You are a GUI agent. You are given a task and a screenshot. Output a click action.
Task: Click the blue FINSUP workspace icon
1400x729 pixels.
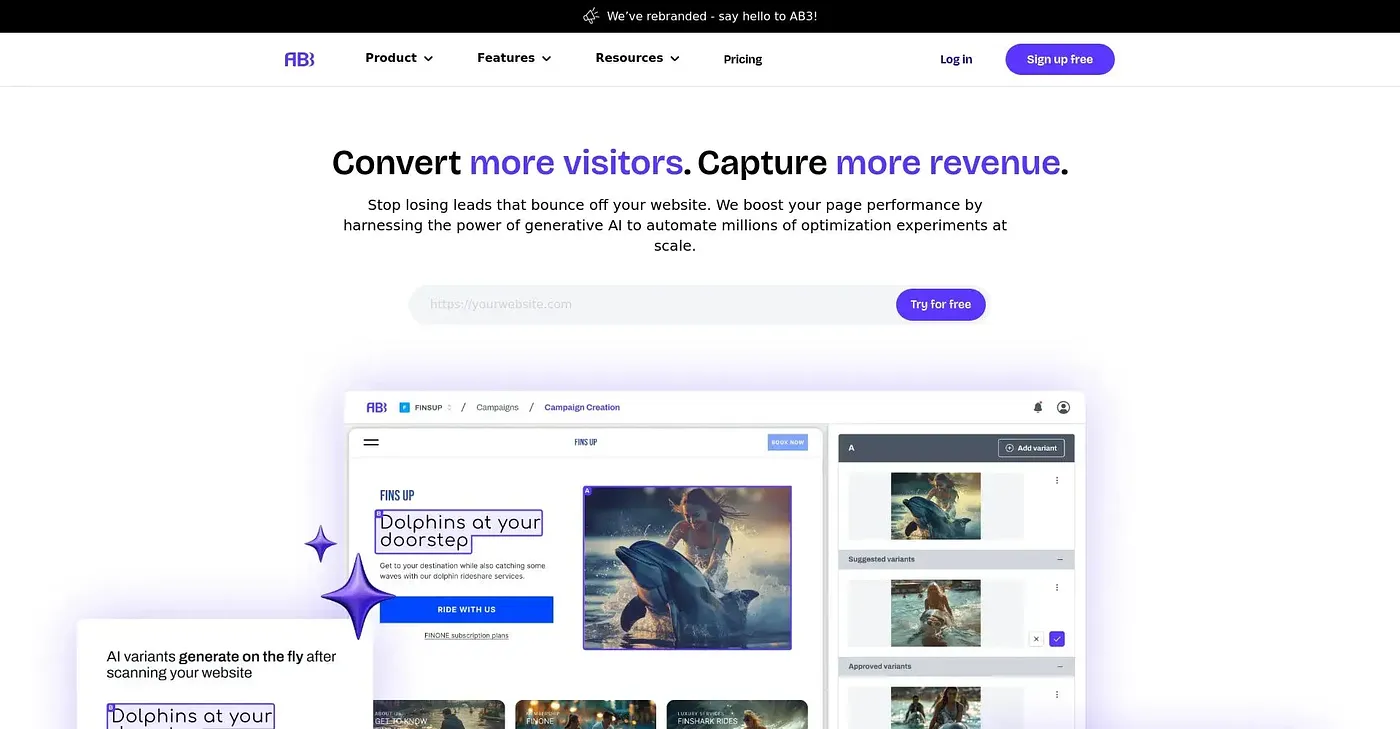[404, 407]
